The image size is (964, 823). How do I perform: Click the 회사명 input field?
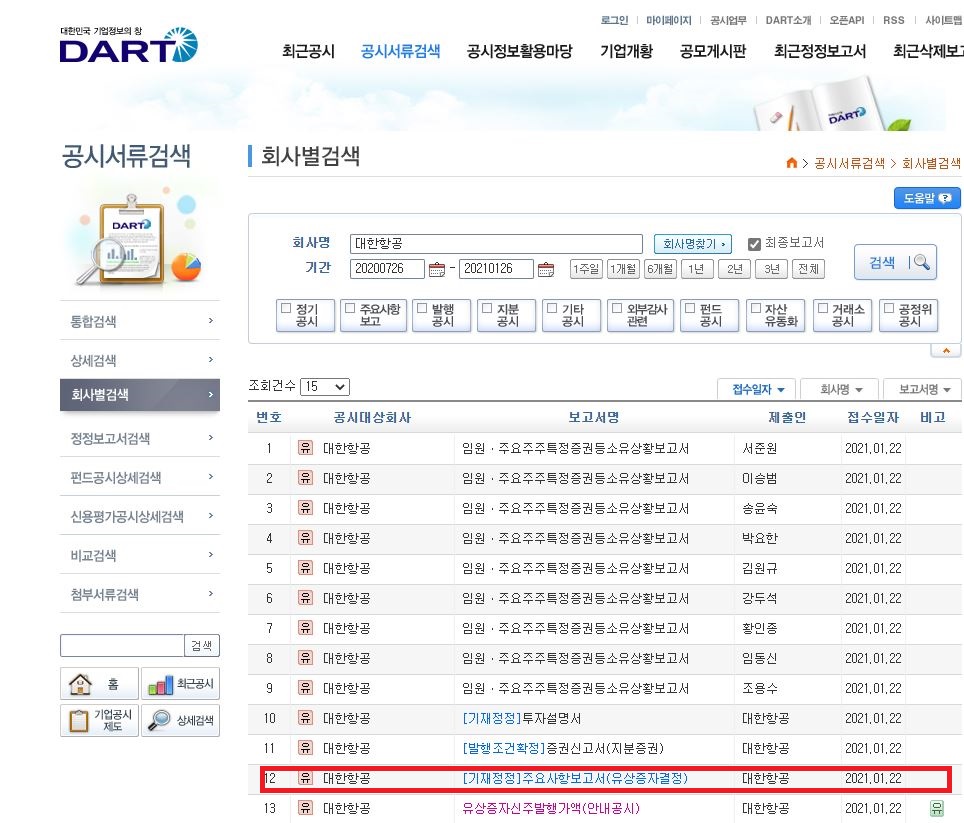(496, 244)
